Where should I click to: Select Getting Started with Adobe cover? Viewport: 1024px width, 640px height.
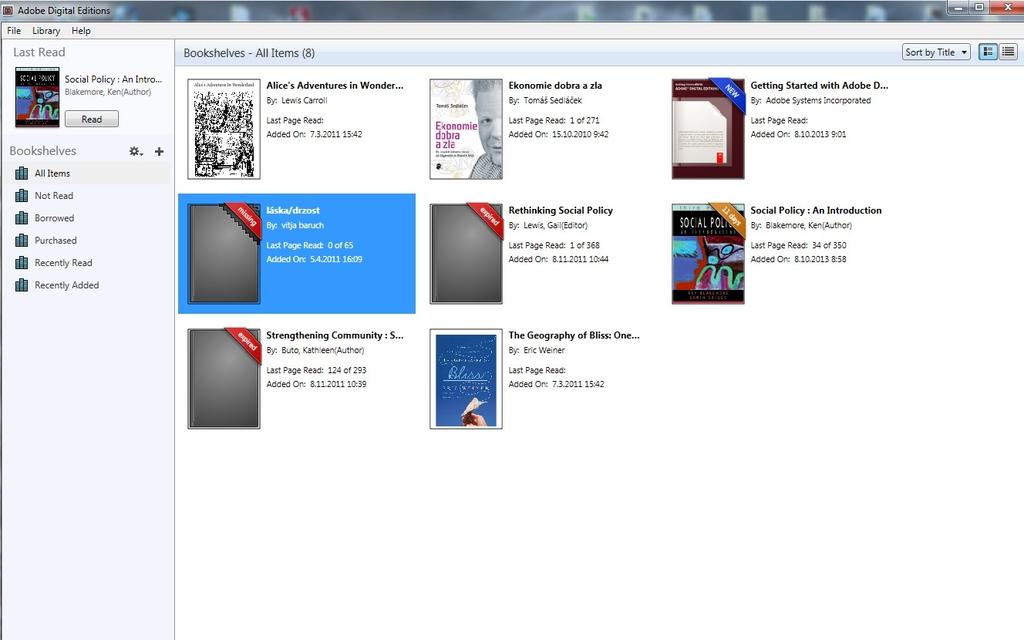(709, 129)
